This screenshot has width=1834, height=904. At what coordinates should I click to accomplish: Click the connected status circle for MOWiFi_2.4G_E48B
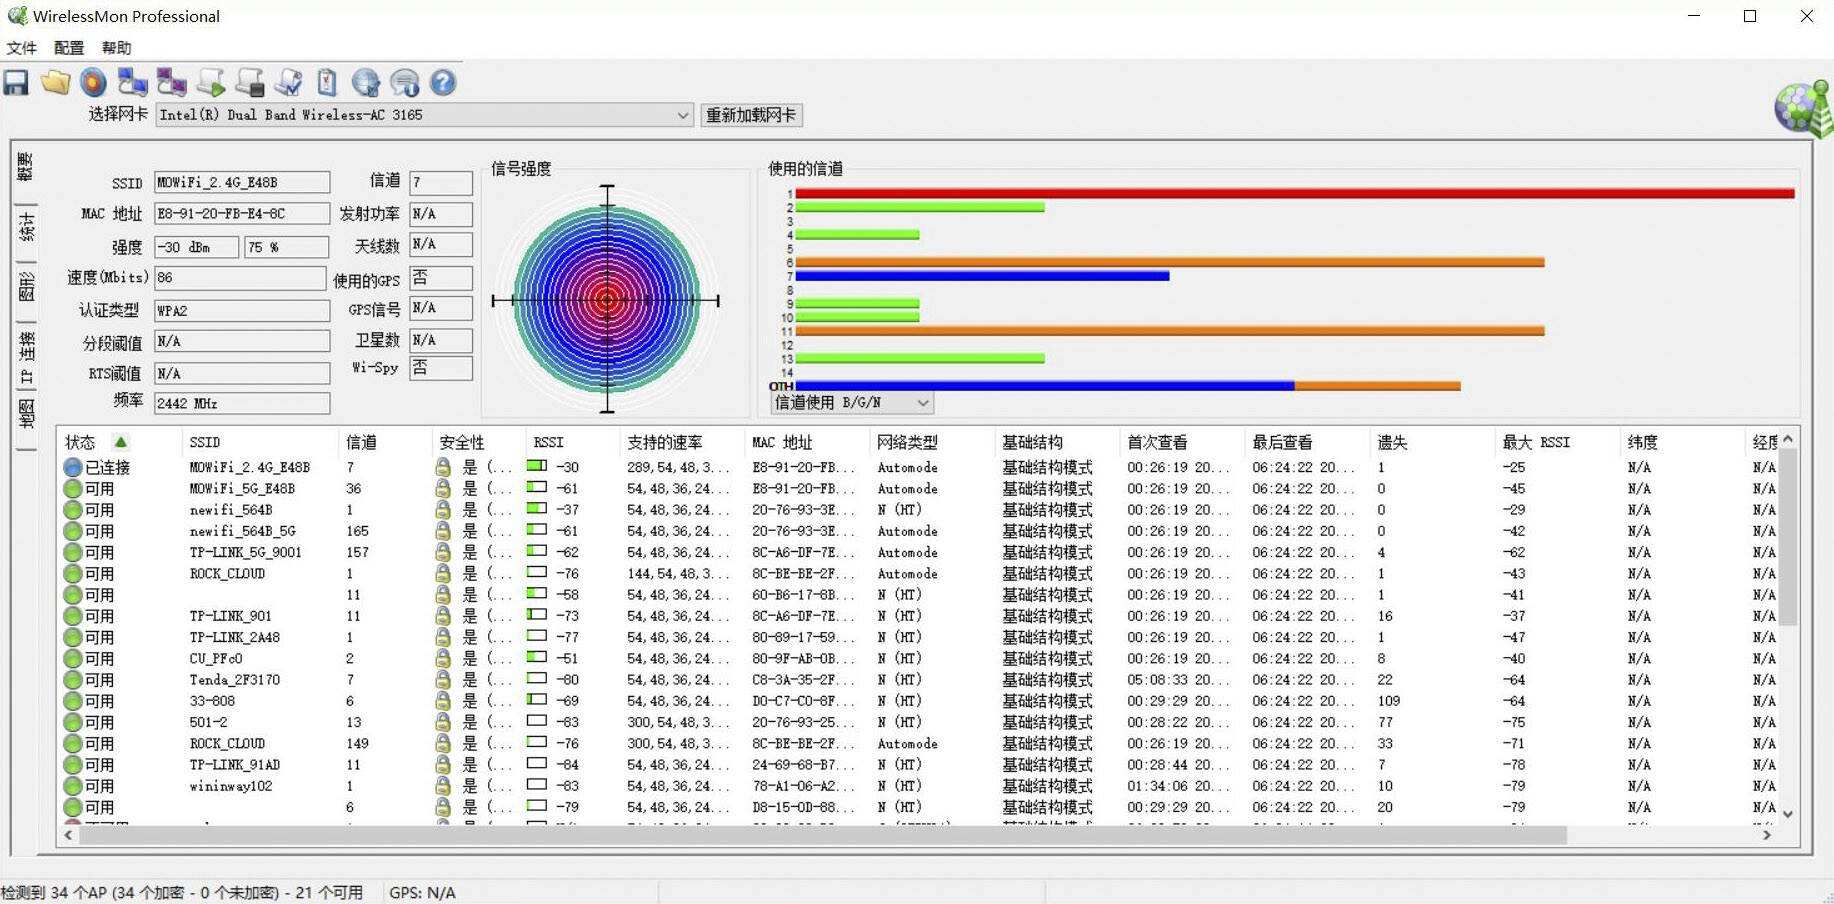pos(73,467)
